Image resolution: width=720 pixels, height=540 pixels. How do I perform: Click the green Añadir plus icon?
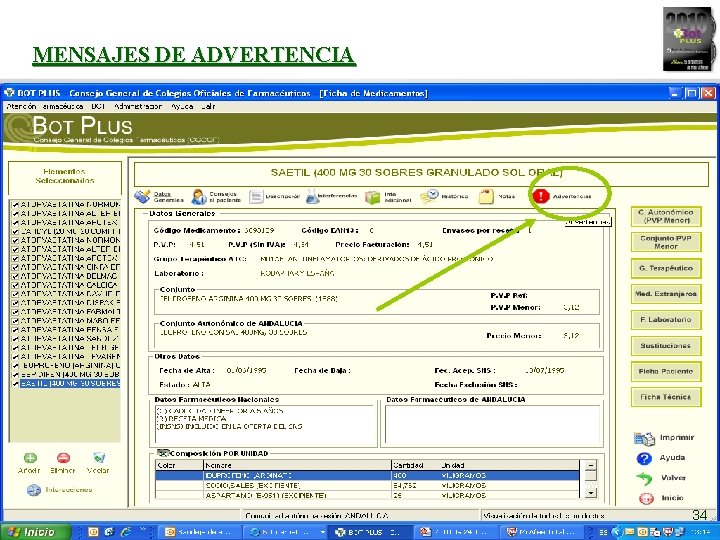30,458
